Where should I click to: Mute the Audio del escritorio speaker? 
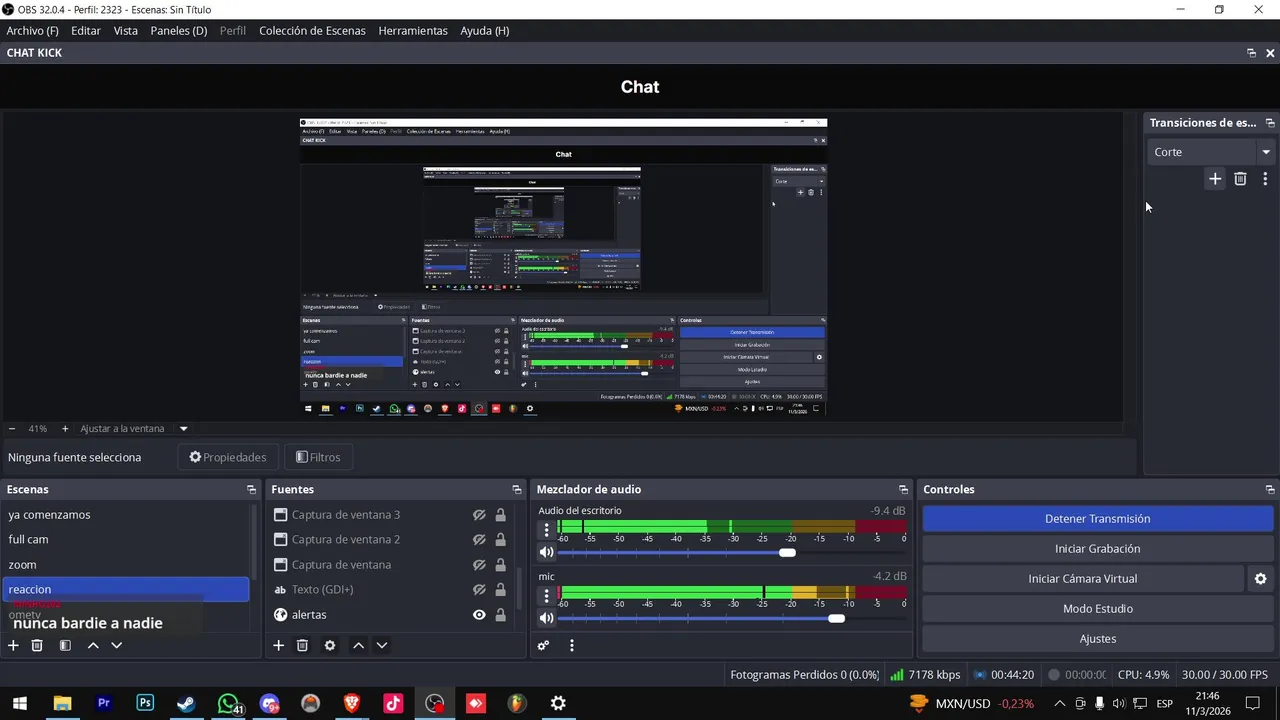546,553
